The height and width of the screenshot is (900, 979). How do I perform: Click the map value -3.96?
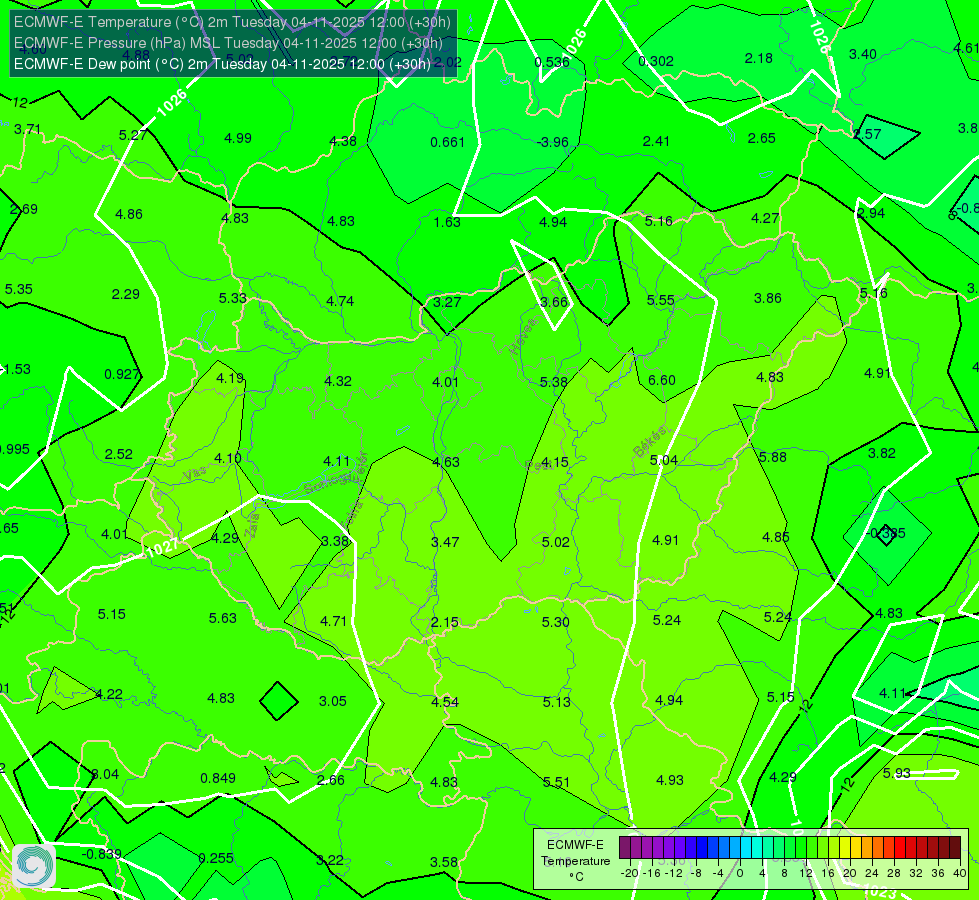(x=553, y=142)
